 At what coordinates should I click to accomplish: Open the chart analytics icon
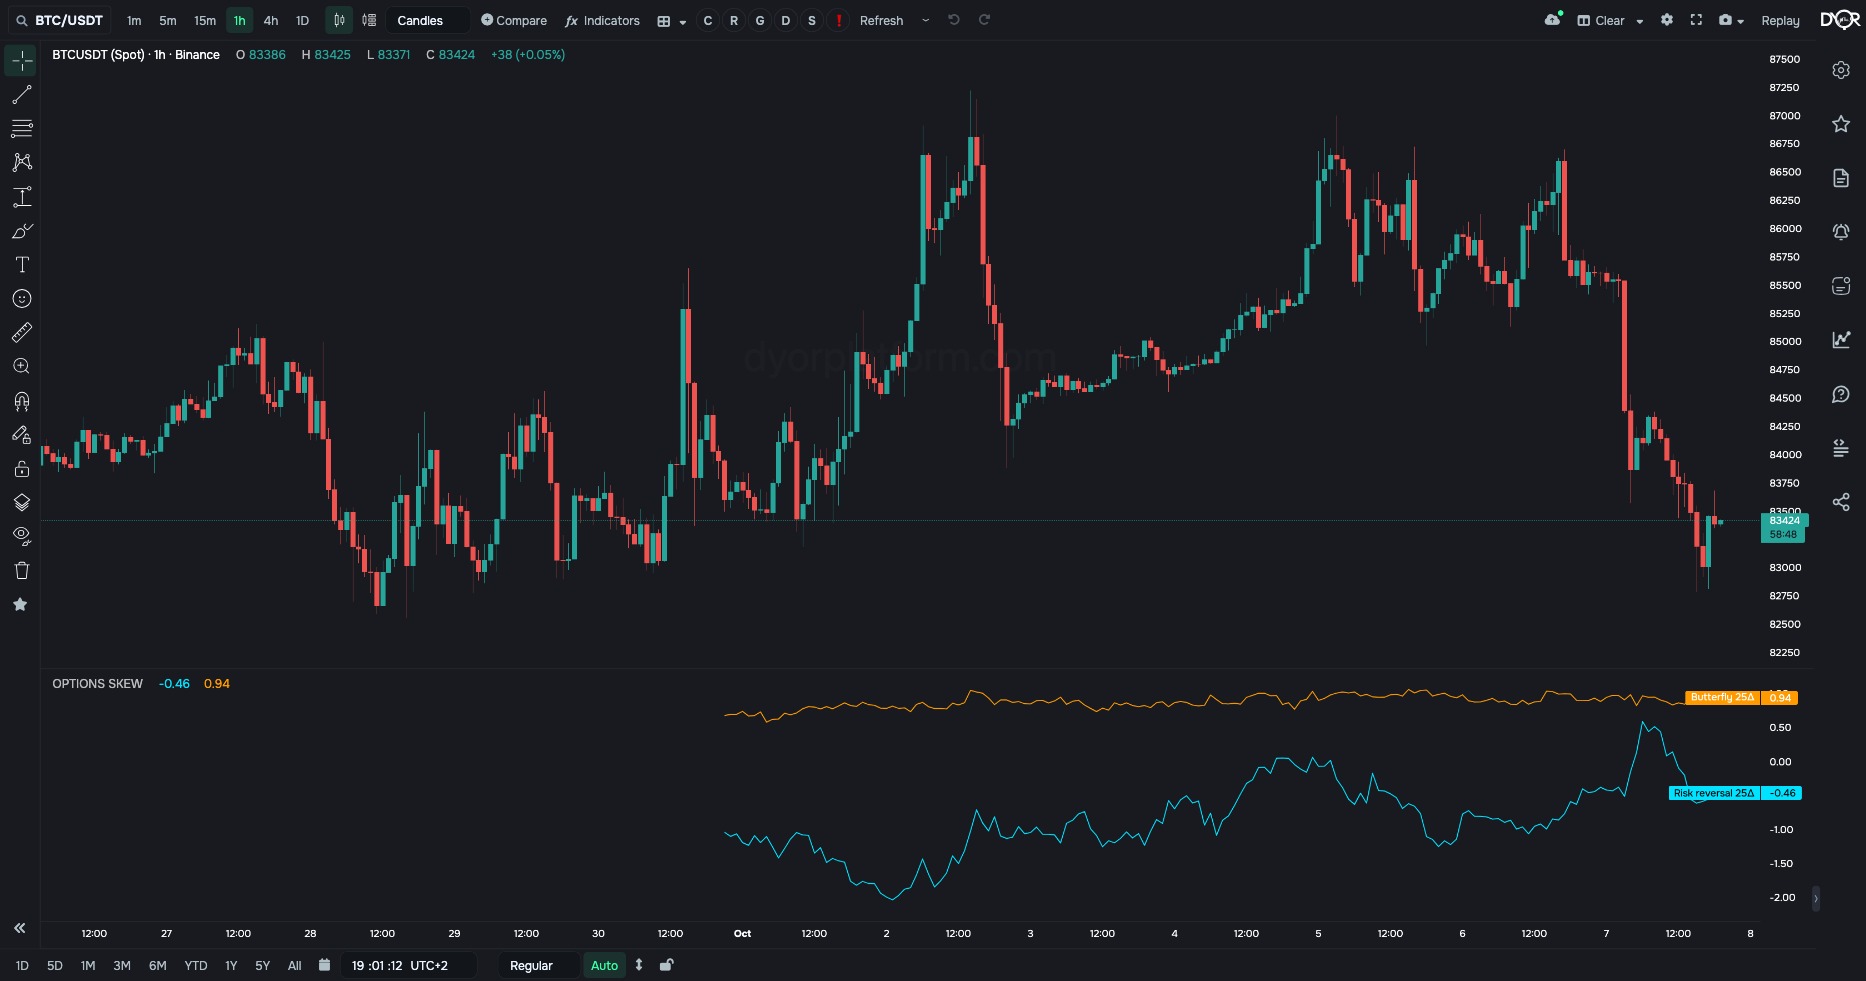[1841, 340]
